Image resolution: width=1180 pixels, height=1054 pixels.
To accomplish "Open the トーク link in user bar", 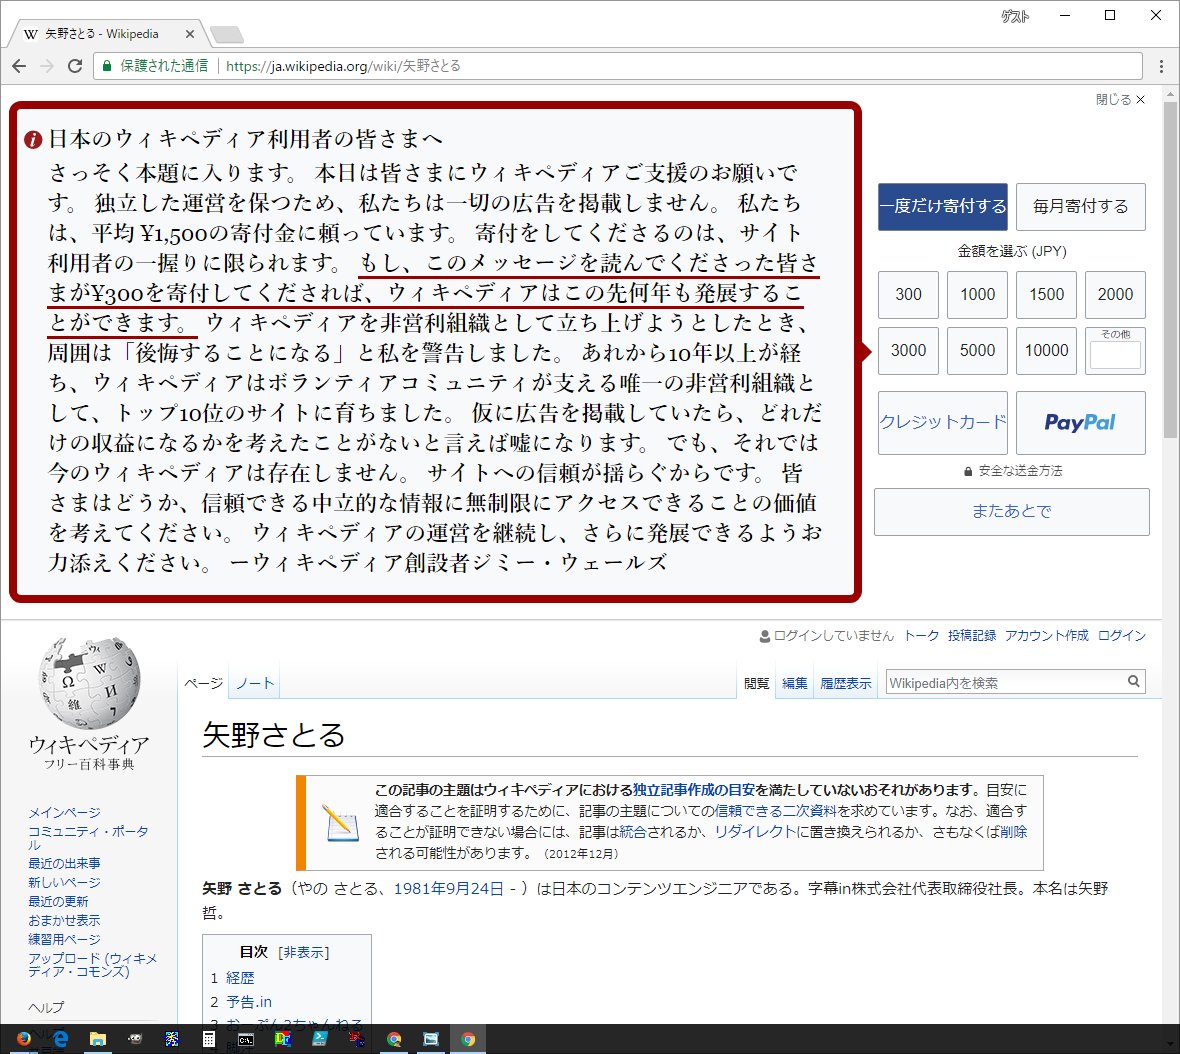I will tap(921, 636).
